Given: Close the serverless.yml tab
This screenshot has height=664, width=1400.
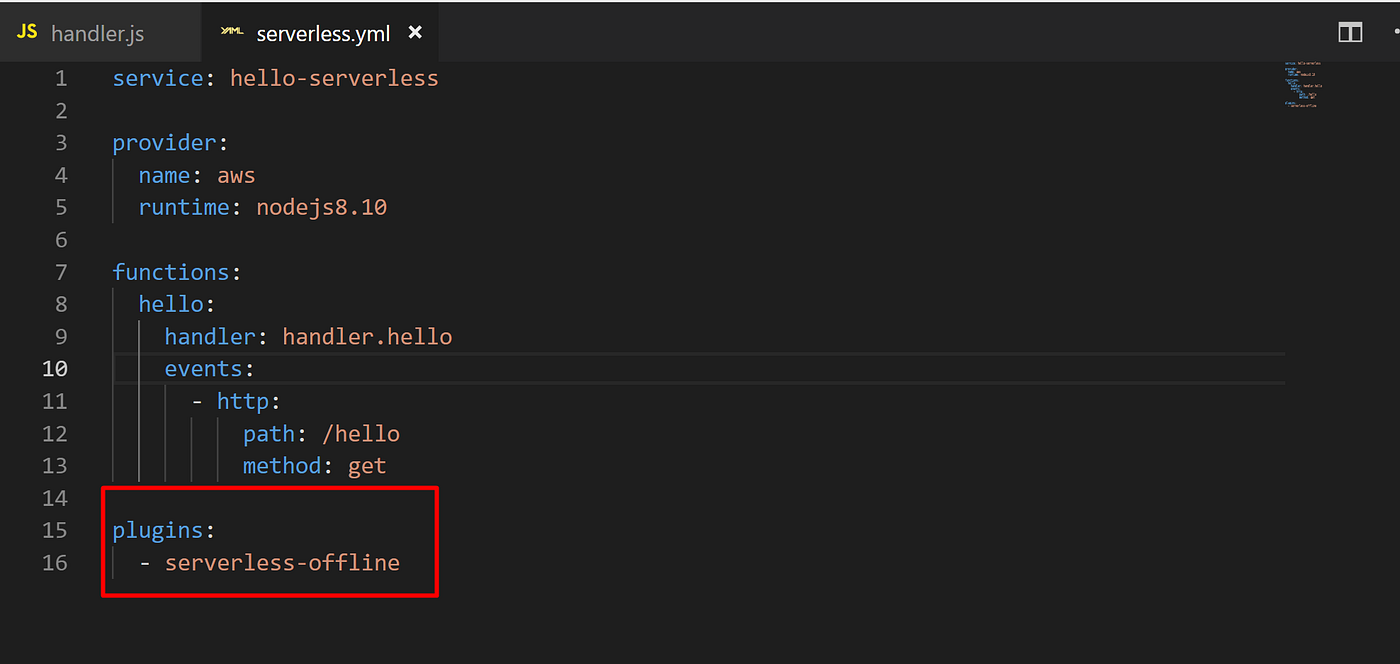Looking at the screenshot, I should pyautogui.click(x=415, y=31).
